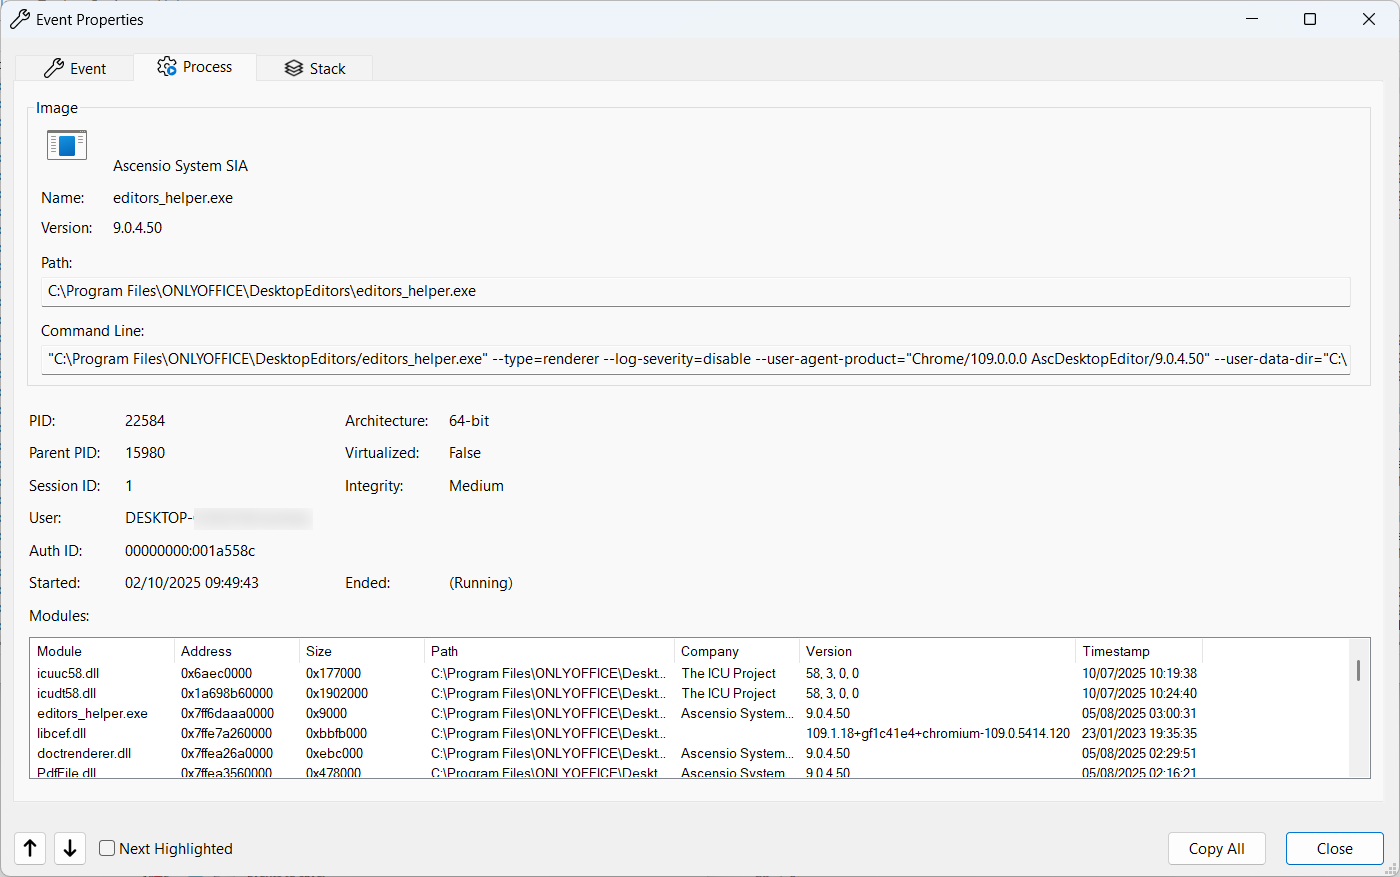1400x877 pixels.
Task: Click the down arrow next event button
Action: 70,848
